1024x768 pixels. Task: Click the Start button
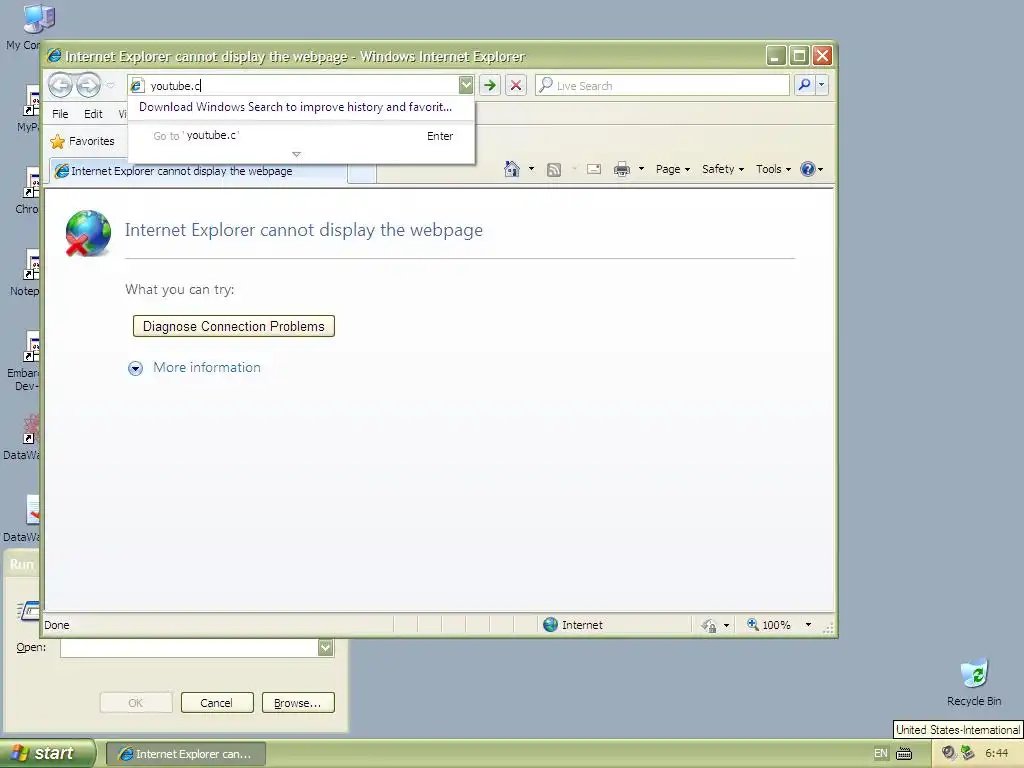pyautogui.click(x=46, y=753)
